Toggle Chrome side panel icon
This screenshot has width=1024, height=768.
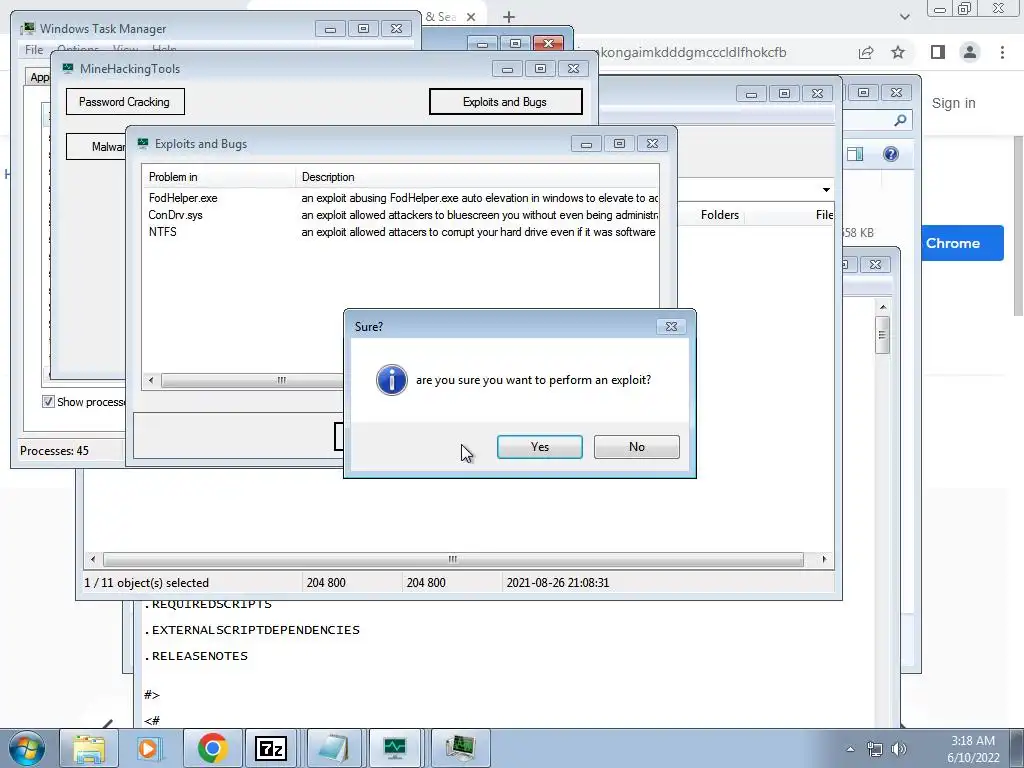pyautogui.click(x=938, y=52)
